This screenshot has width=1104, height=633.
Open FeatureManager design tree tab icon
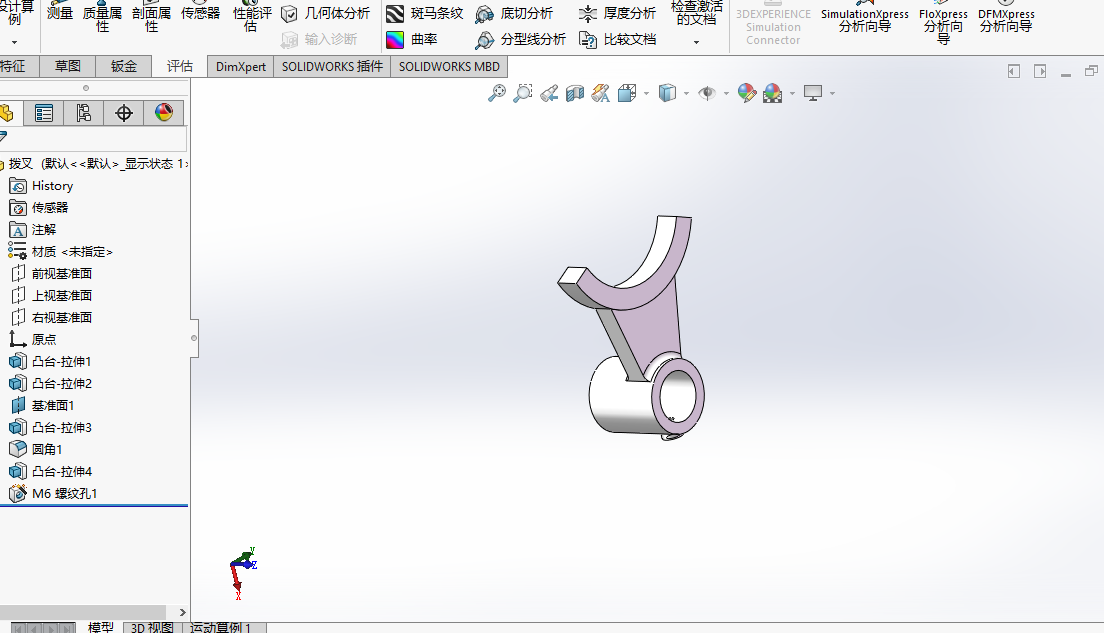[x=7, y=113]
